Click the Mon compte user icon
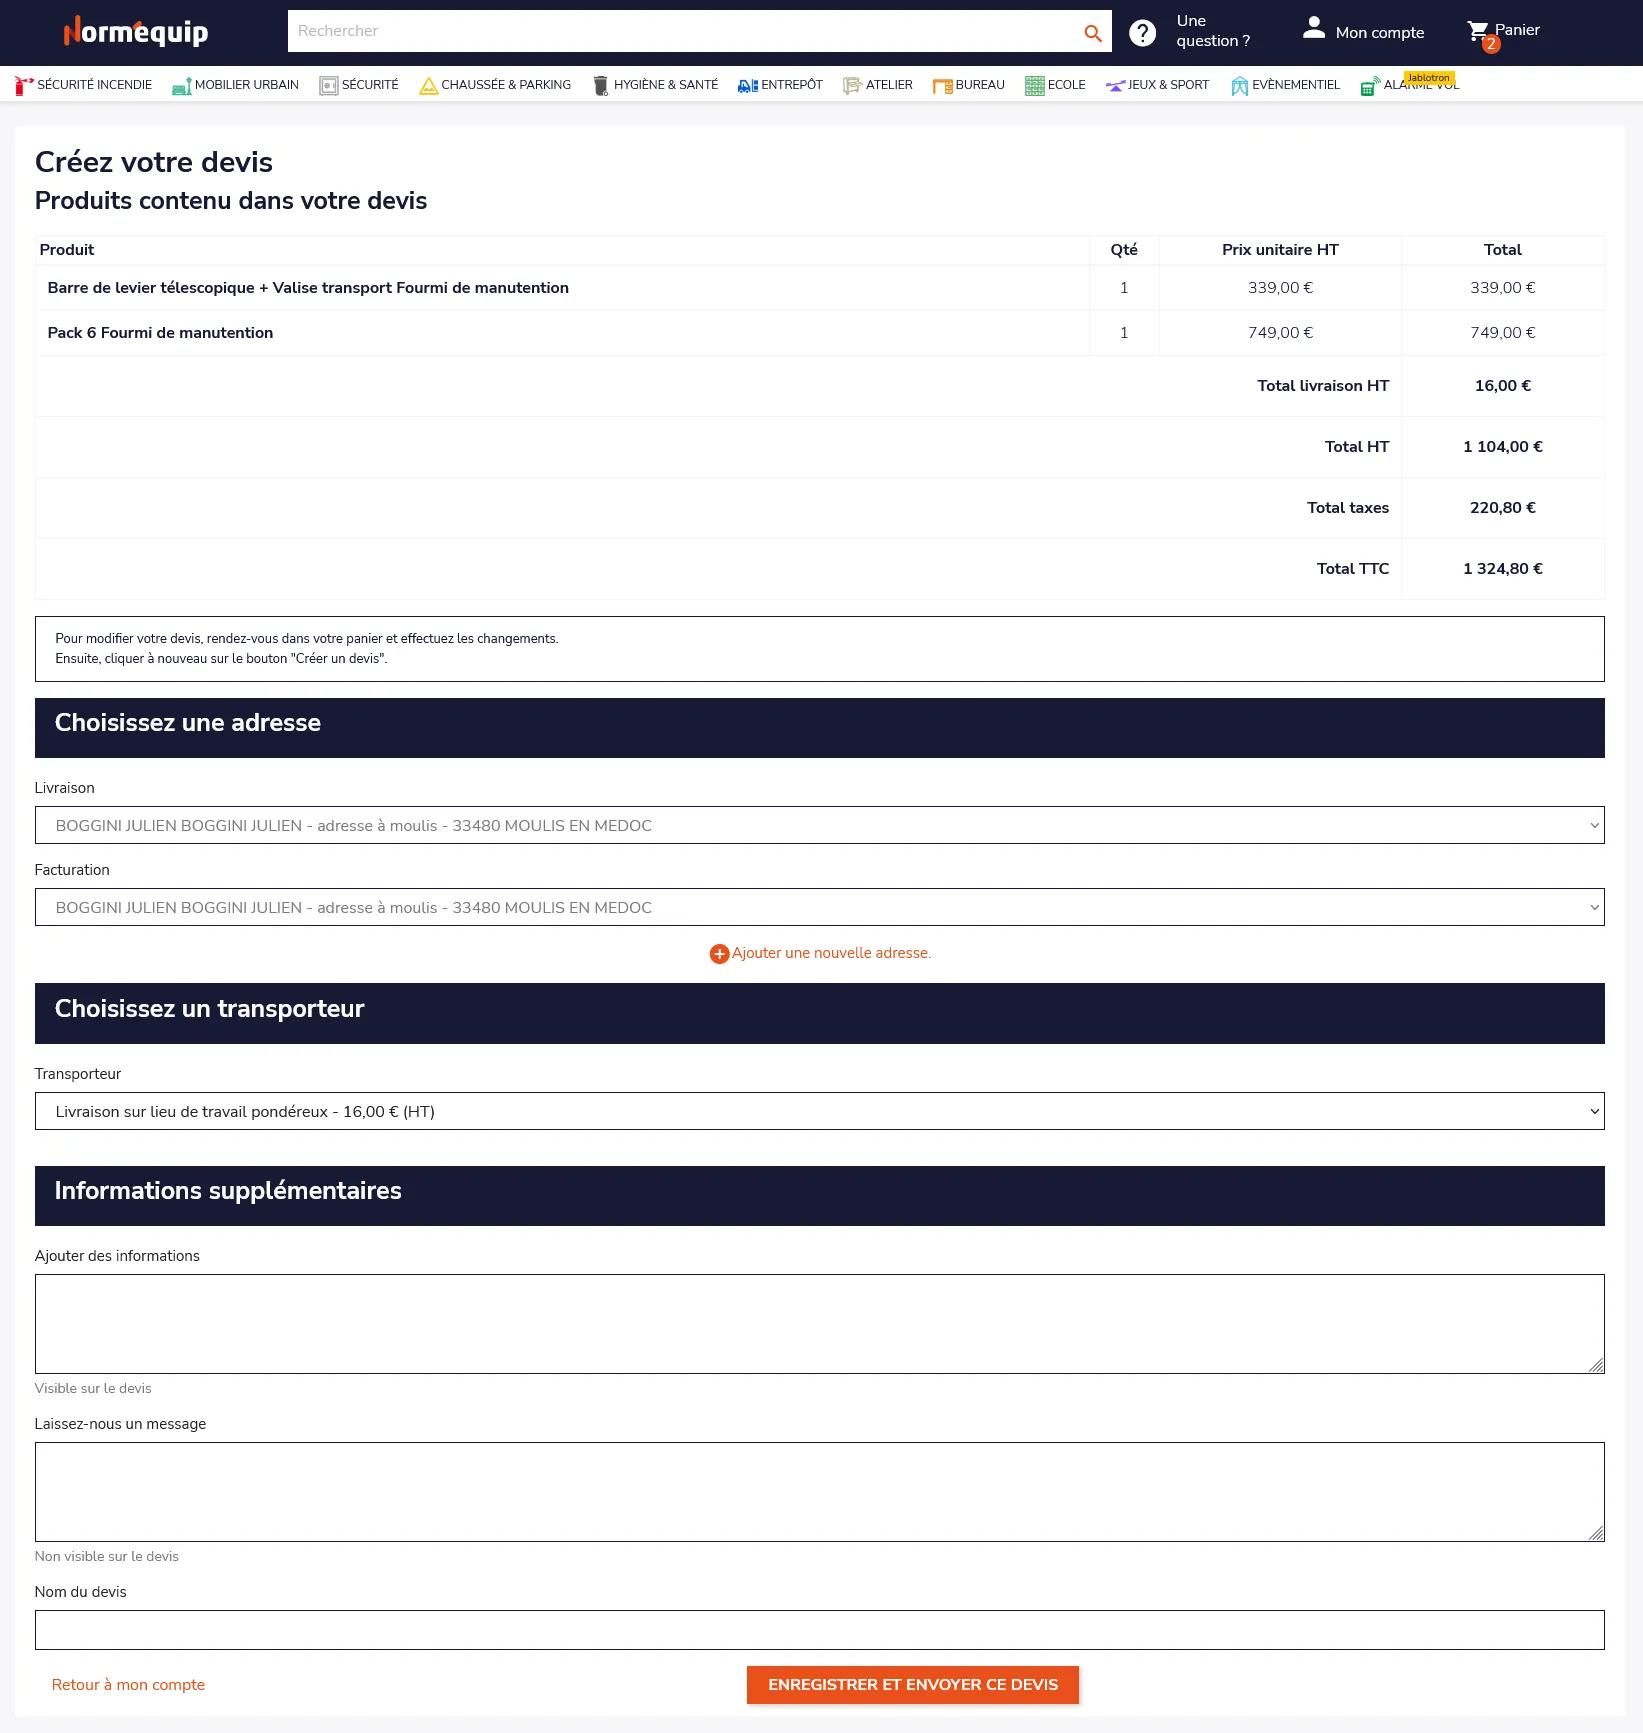The width and height of the screenshot is (1643, 1733). point(1314,29)
